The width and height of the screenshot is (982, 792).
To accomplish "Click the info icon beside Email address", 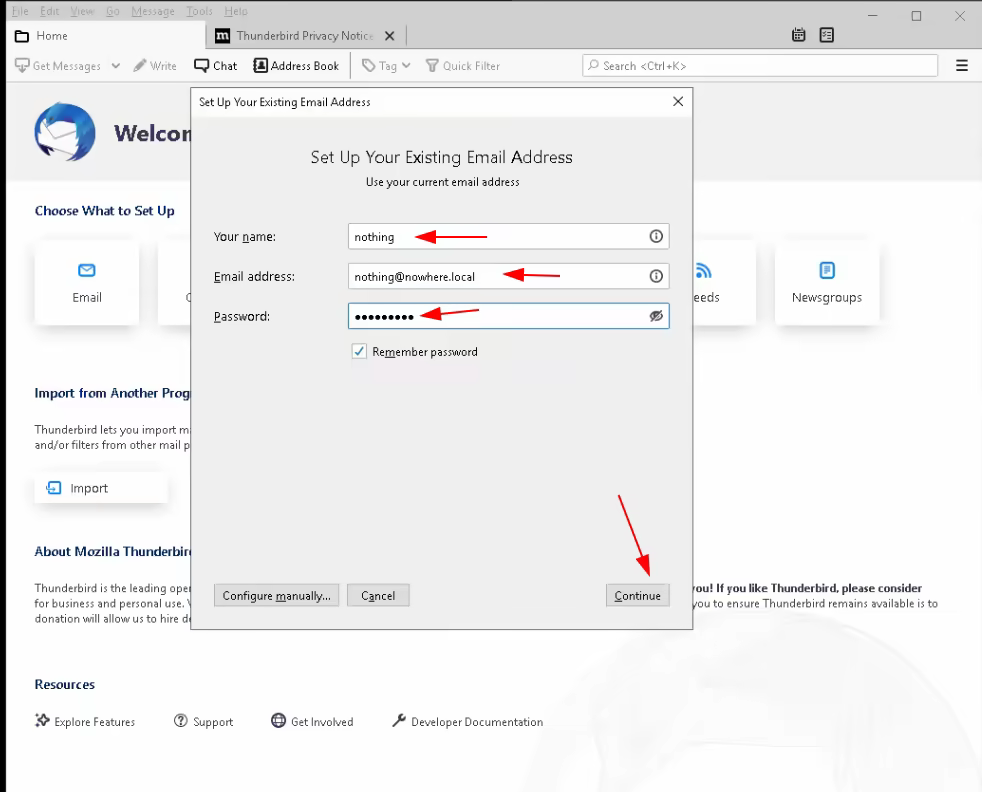I will 656,276.
